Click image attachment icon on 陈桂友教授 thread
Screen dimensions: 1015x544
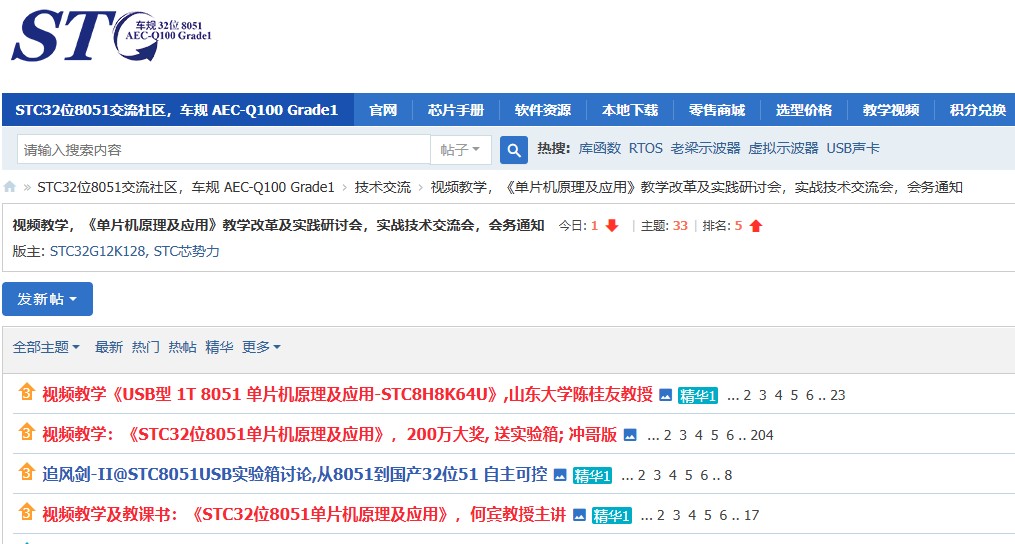pos(665,395)
